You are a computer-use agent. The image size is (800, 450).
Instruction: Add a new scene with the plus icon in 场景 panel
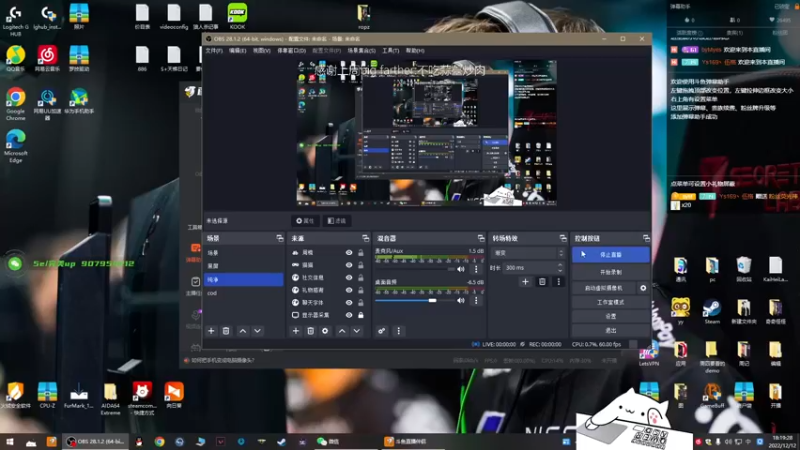click(x=211, y=331)
